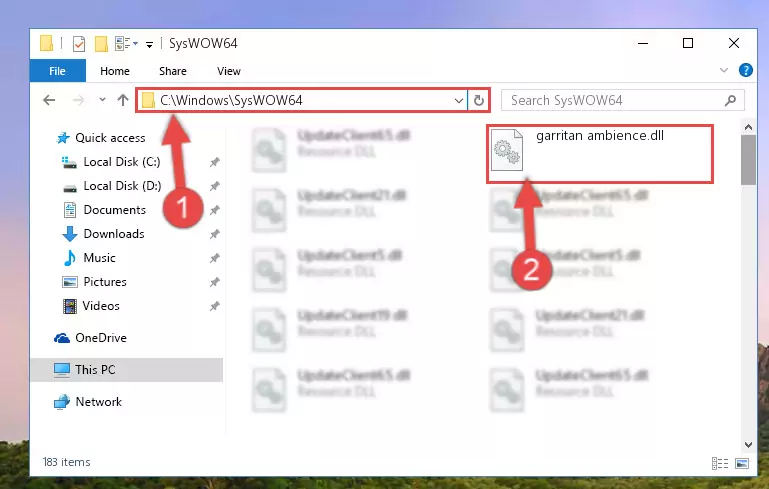Viewport: 769px width, 489px height.
Task: Click the 183 items status bar text
Action: [67, 462]
